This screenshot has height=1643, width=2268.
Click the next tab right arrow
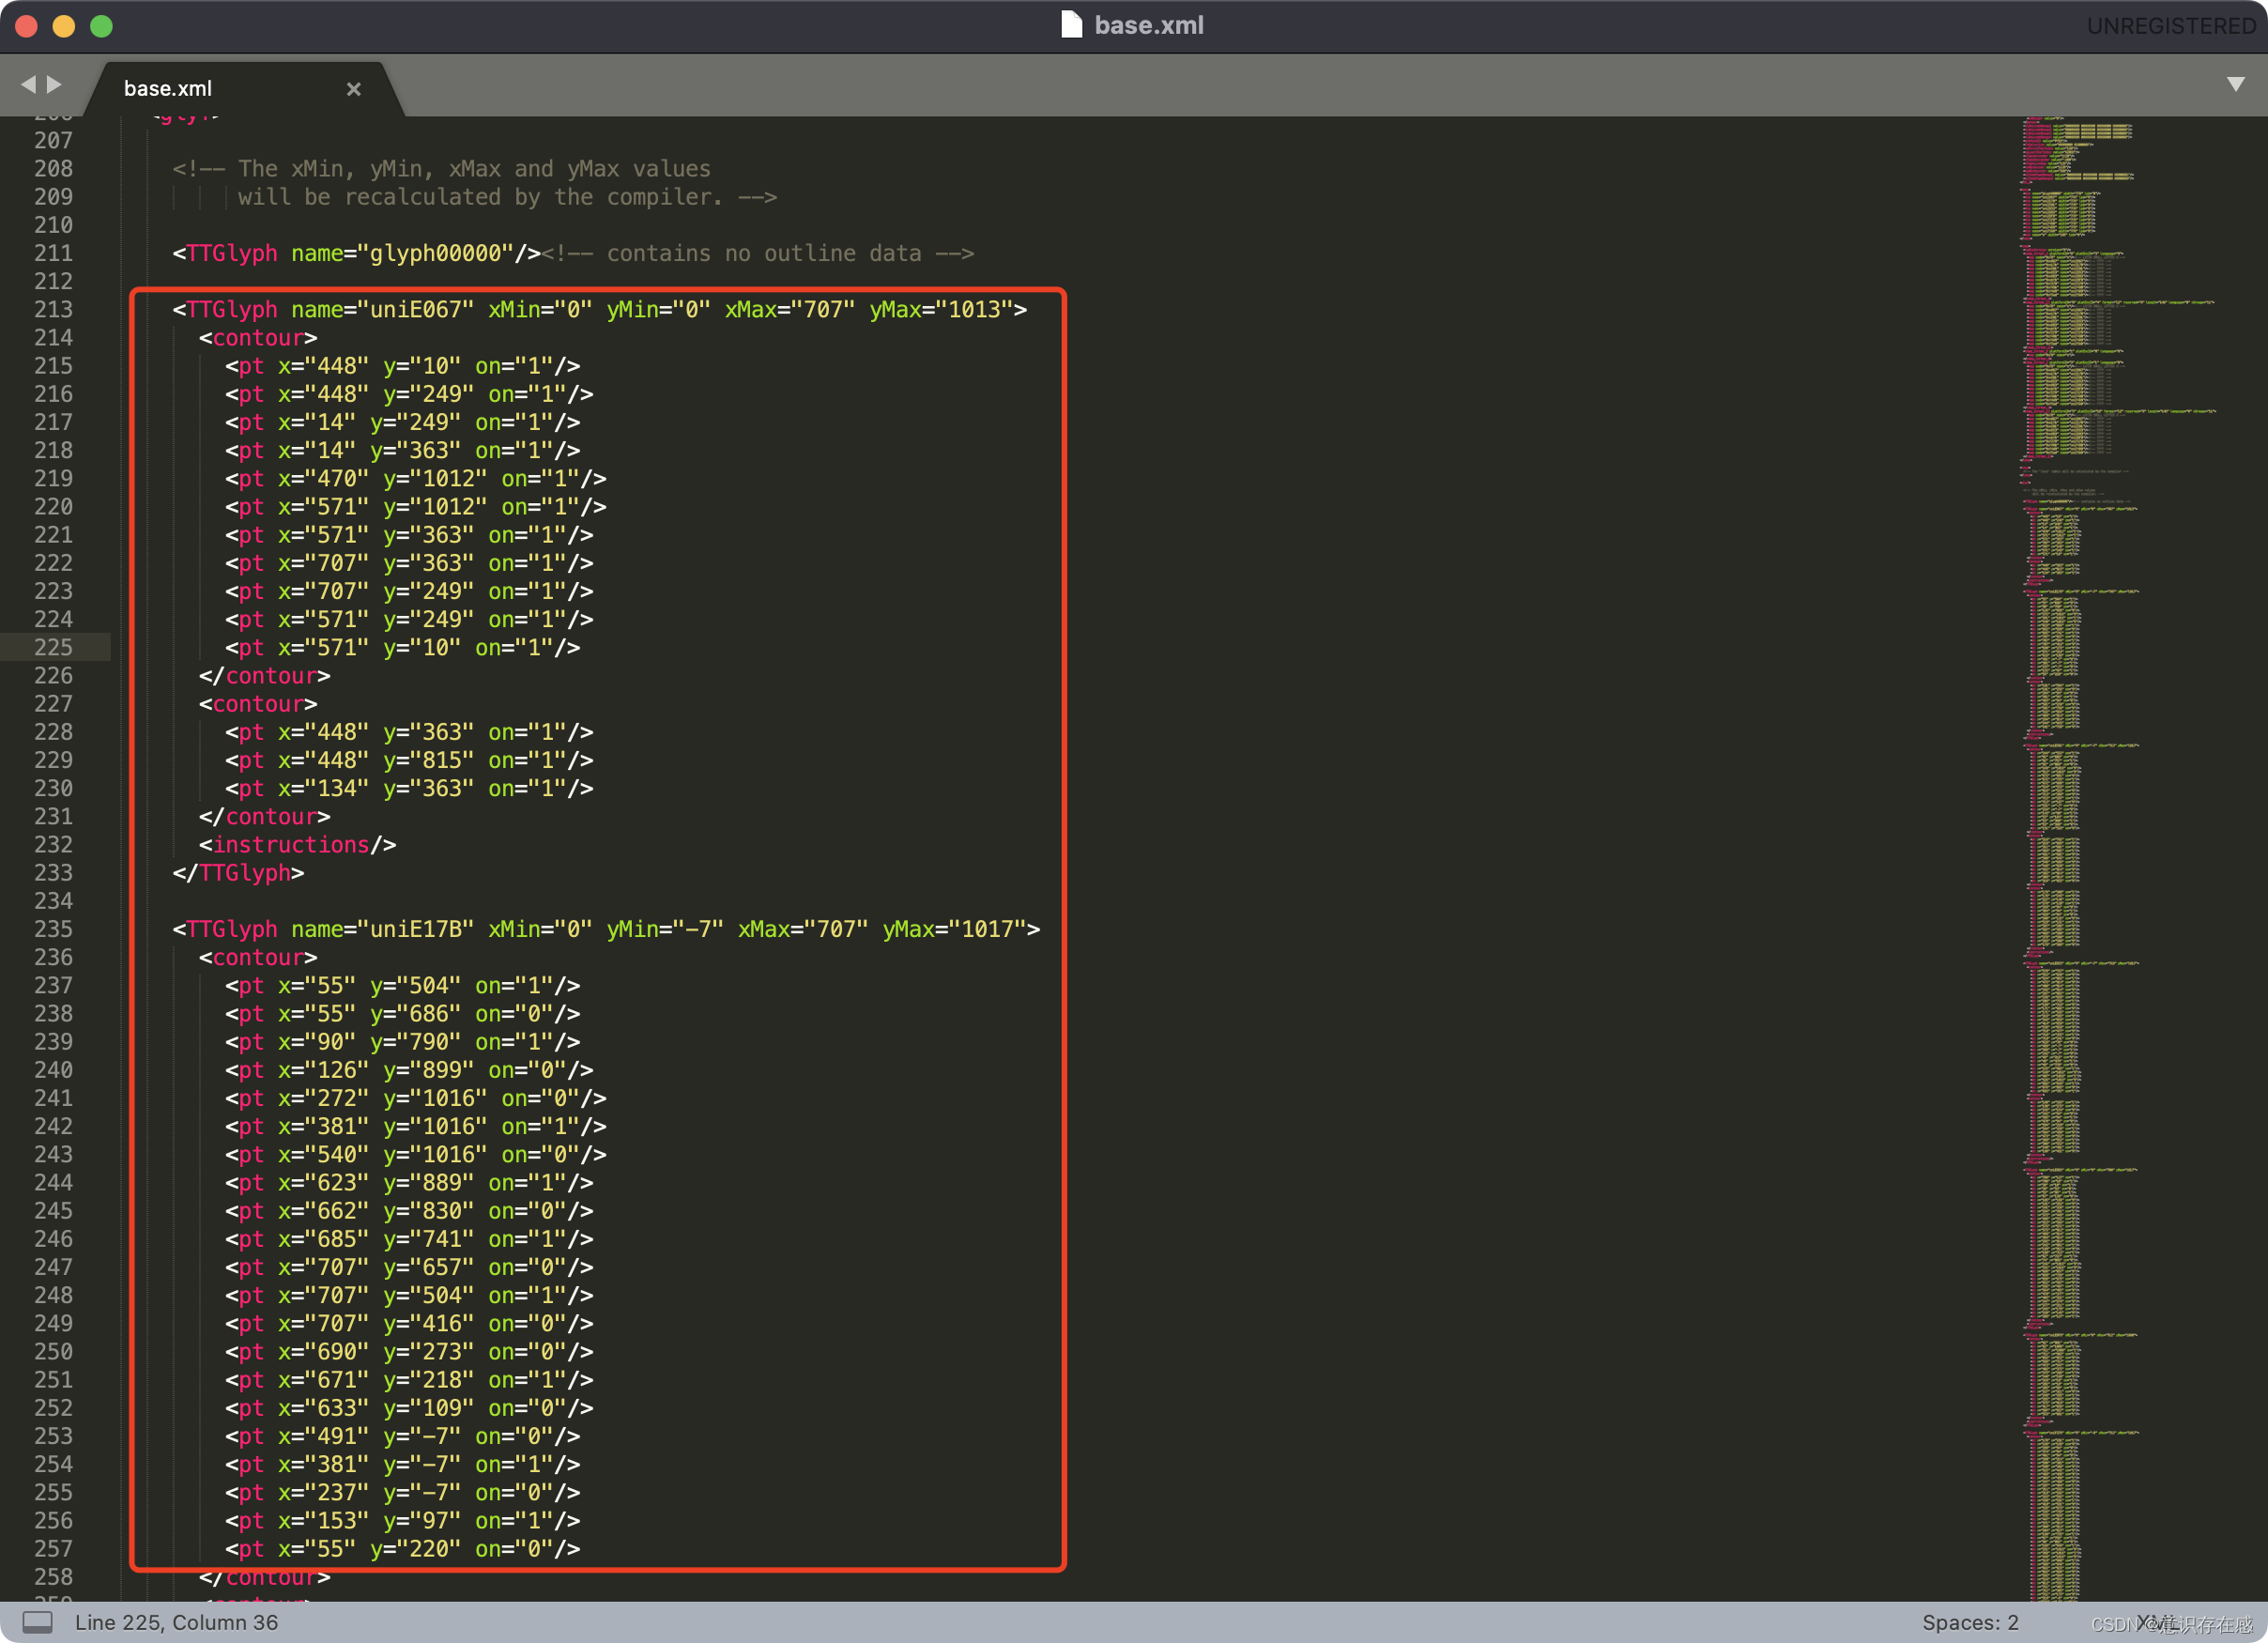point(55,85)
